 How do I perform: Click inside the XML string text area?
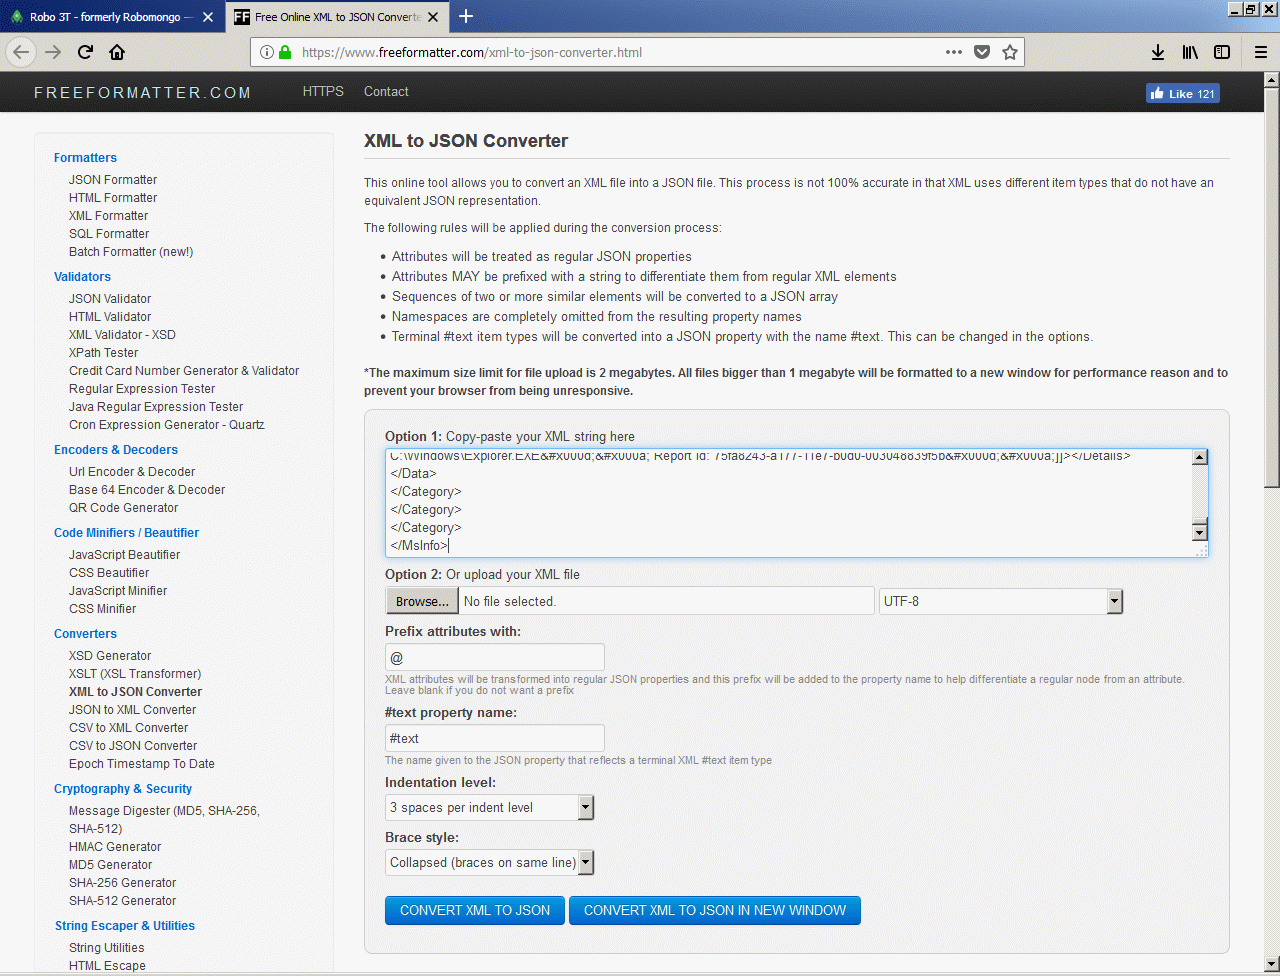coord(788,502)
